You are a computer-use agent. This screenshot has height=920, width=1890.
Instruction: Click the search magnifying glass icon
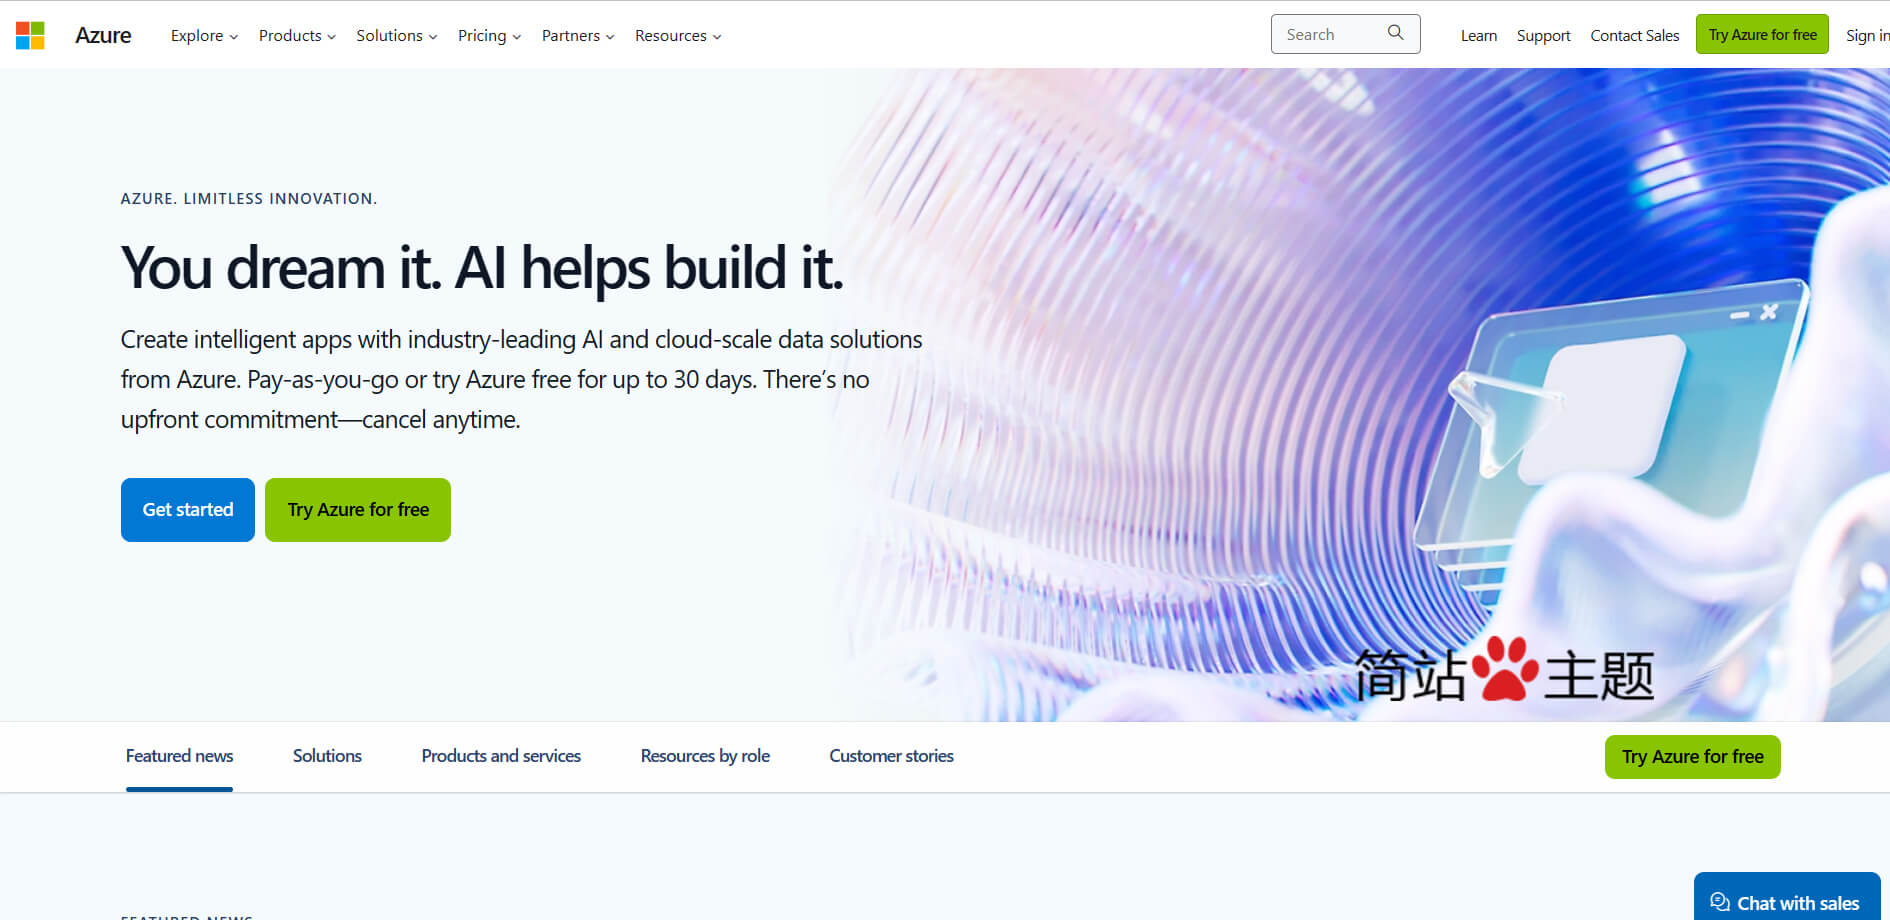tap(1395, 33)
